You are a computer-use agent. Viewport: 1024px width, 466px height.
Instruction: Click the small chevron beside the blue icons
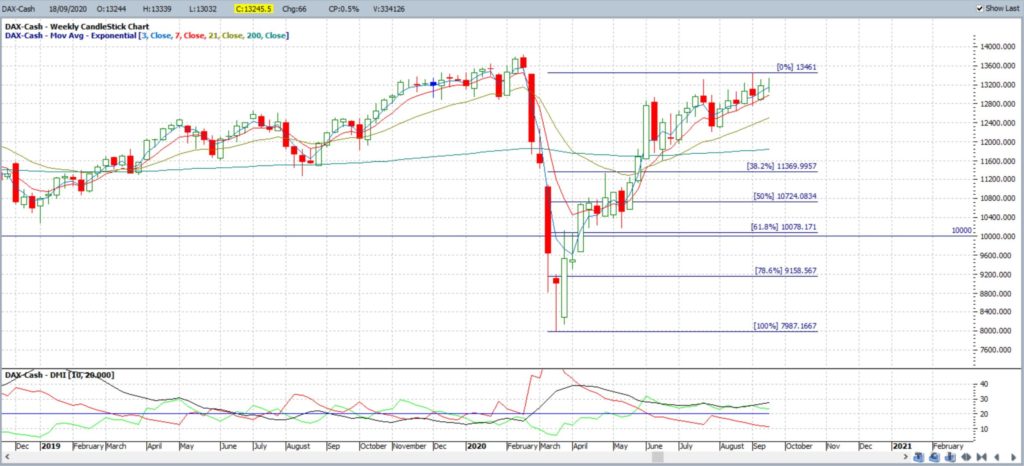click(x=906, y=456)
